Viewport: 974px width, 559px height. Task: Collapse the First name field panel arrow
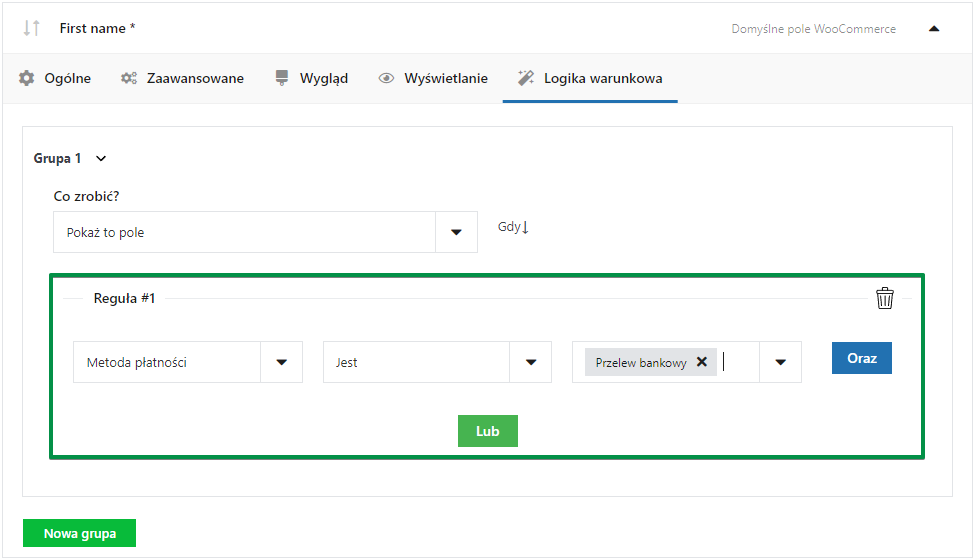(934, 29)
